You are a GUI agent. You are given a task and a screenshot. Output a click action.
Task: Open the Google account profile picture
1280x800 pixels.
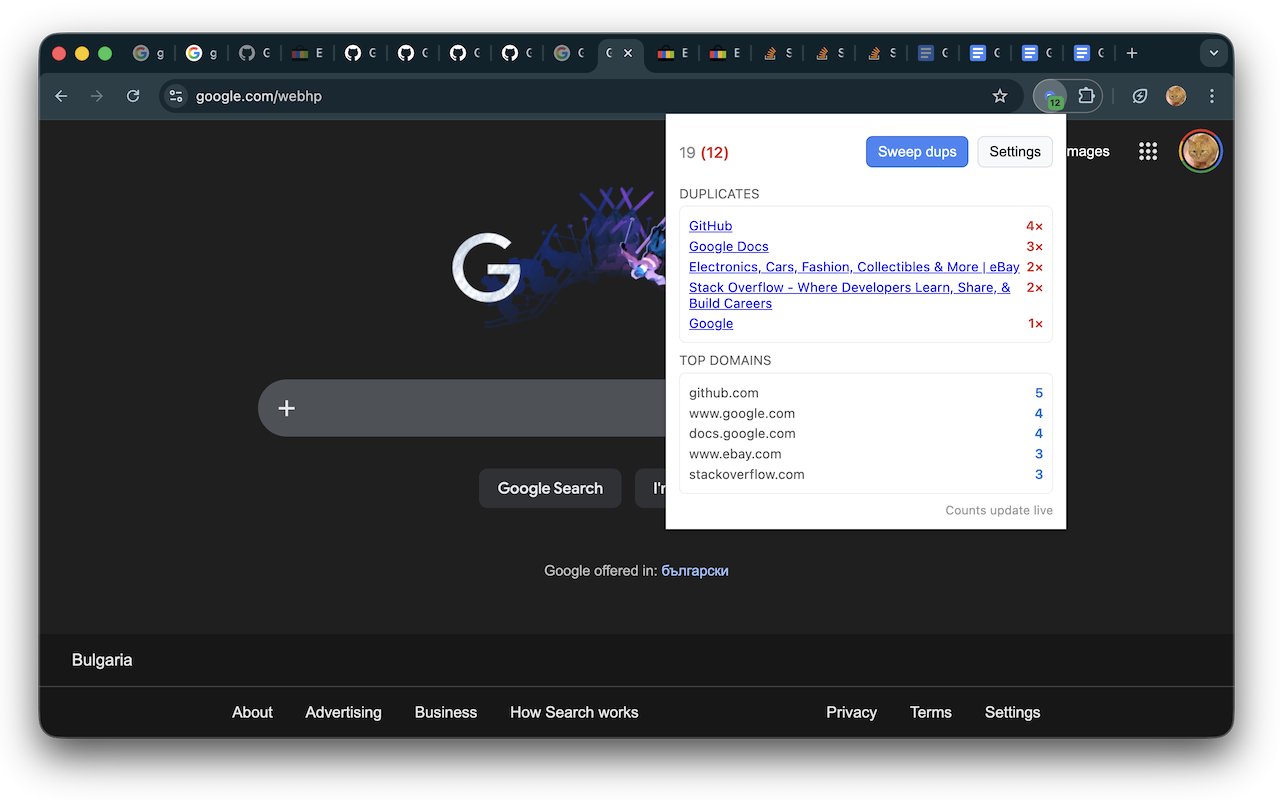(x=1200, y=151)
